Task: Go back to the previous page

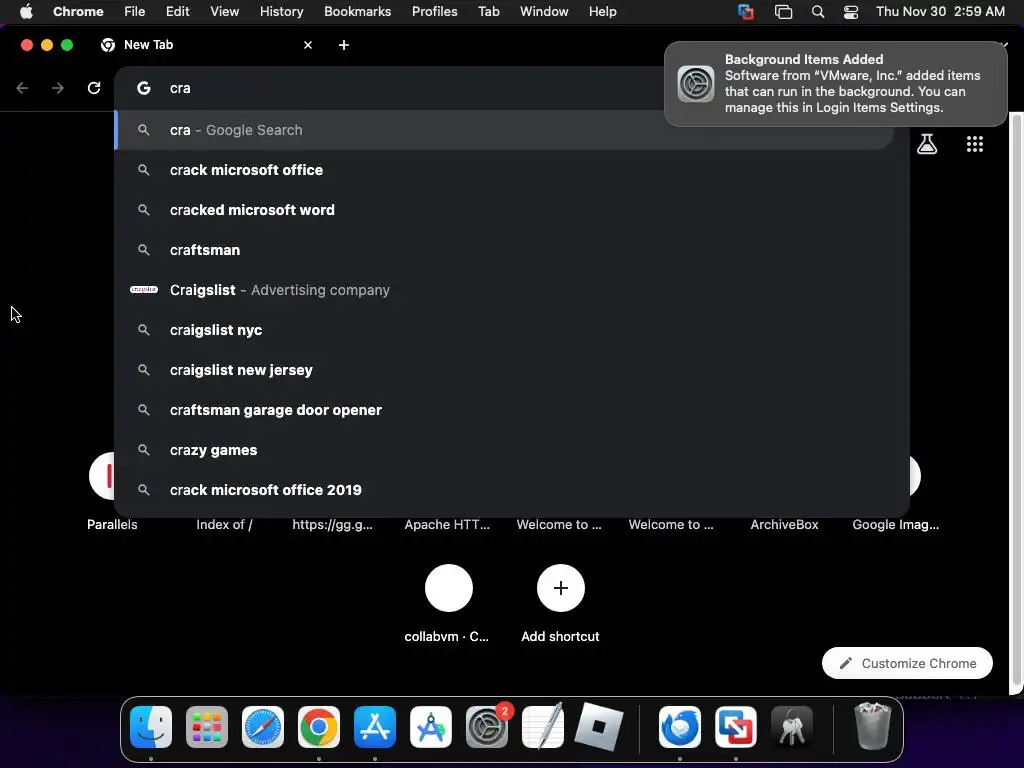Action: click(22, 88)
